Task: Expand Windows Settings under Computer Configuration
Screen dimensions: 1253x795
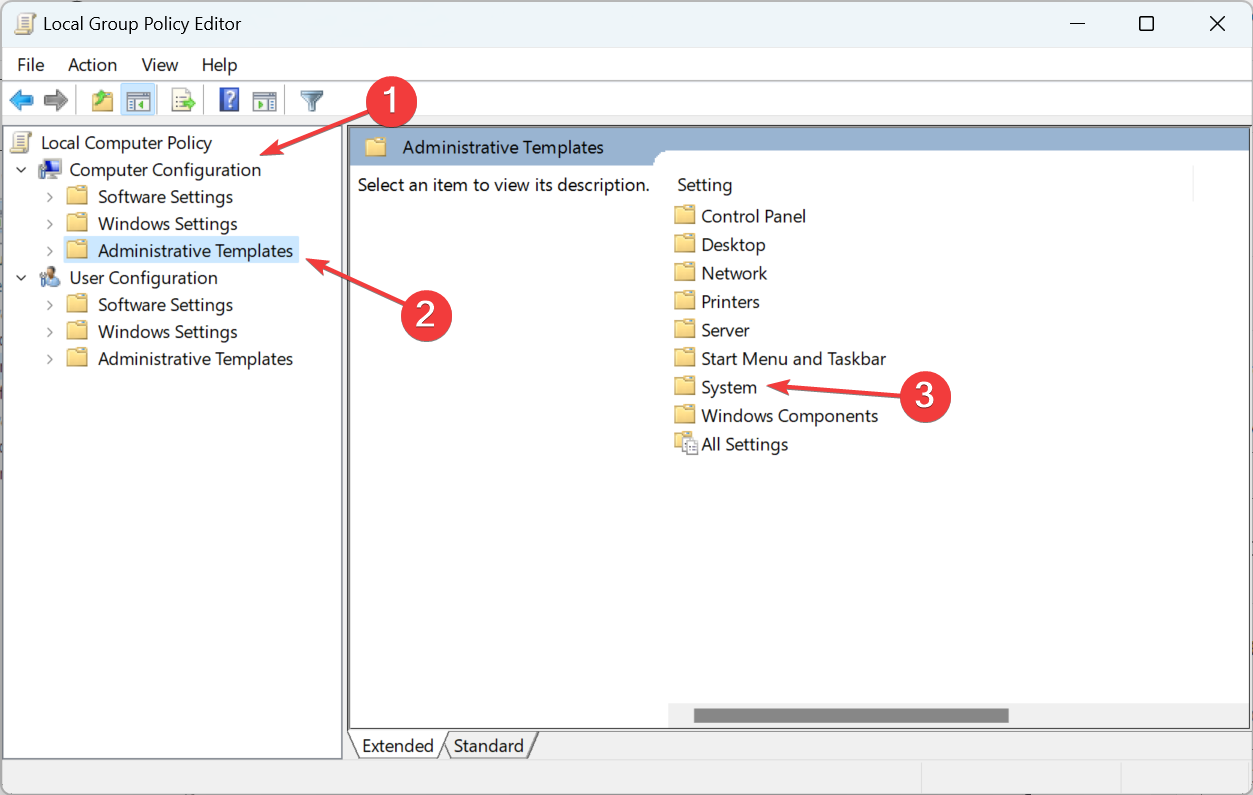Action: (50, 224)
